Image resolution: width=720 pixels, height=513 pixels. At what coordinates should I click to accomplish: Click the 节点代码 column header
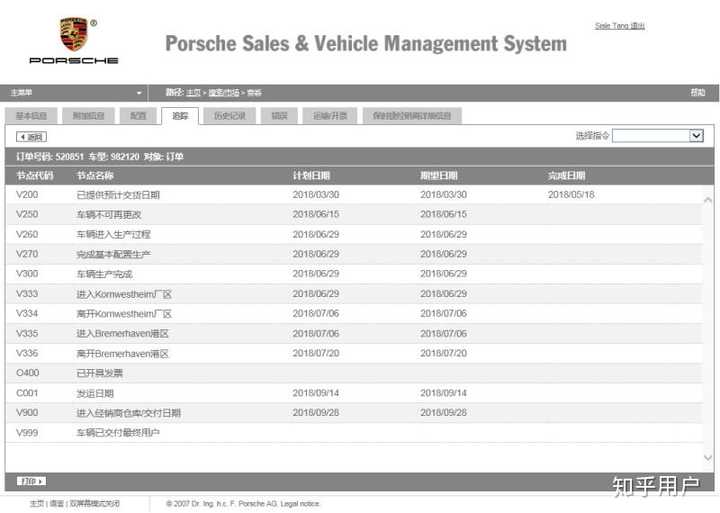pyautogui.click(x=35, y=176)
